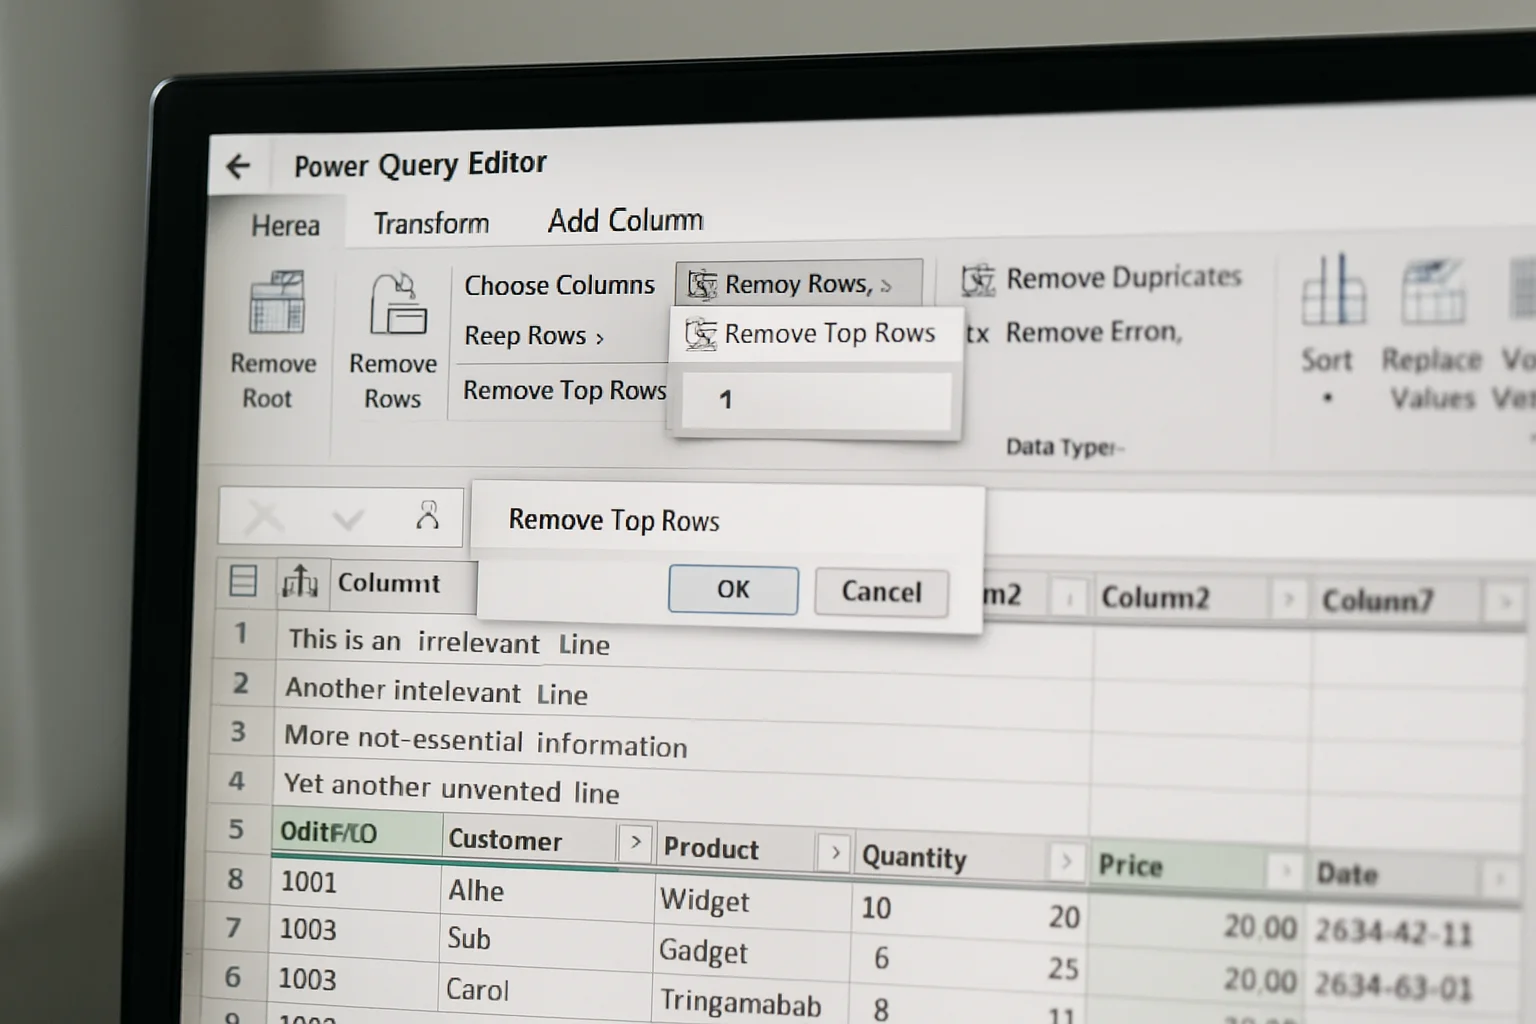
Task: Click the data type icon beside Columnt
Action: pyautogui.click(x=300, y=581)
